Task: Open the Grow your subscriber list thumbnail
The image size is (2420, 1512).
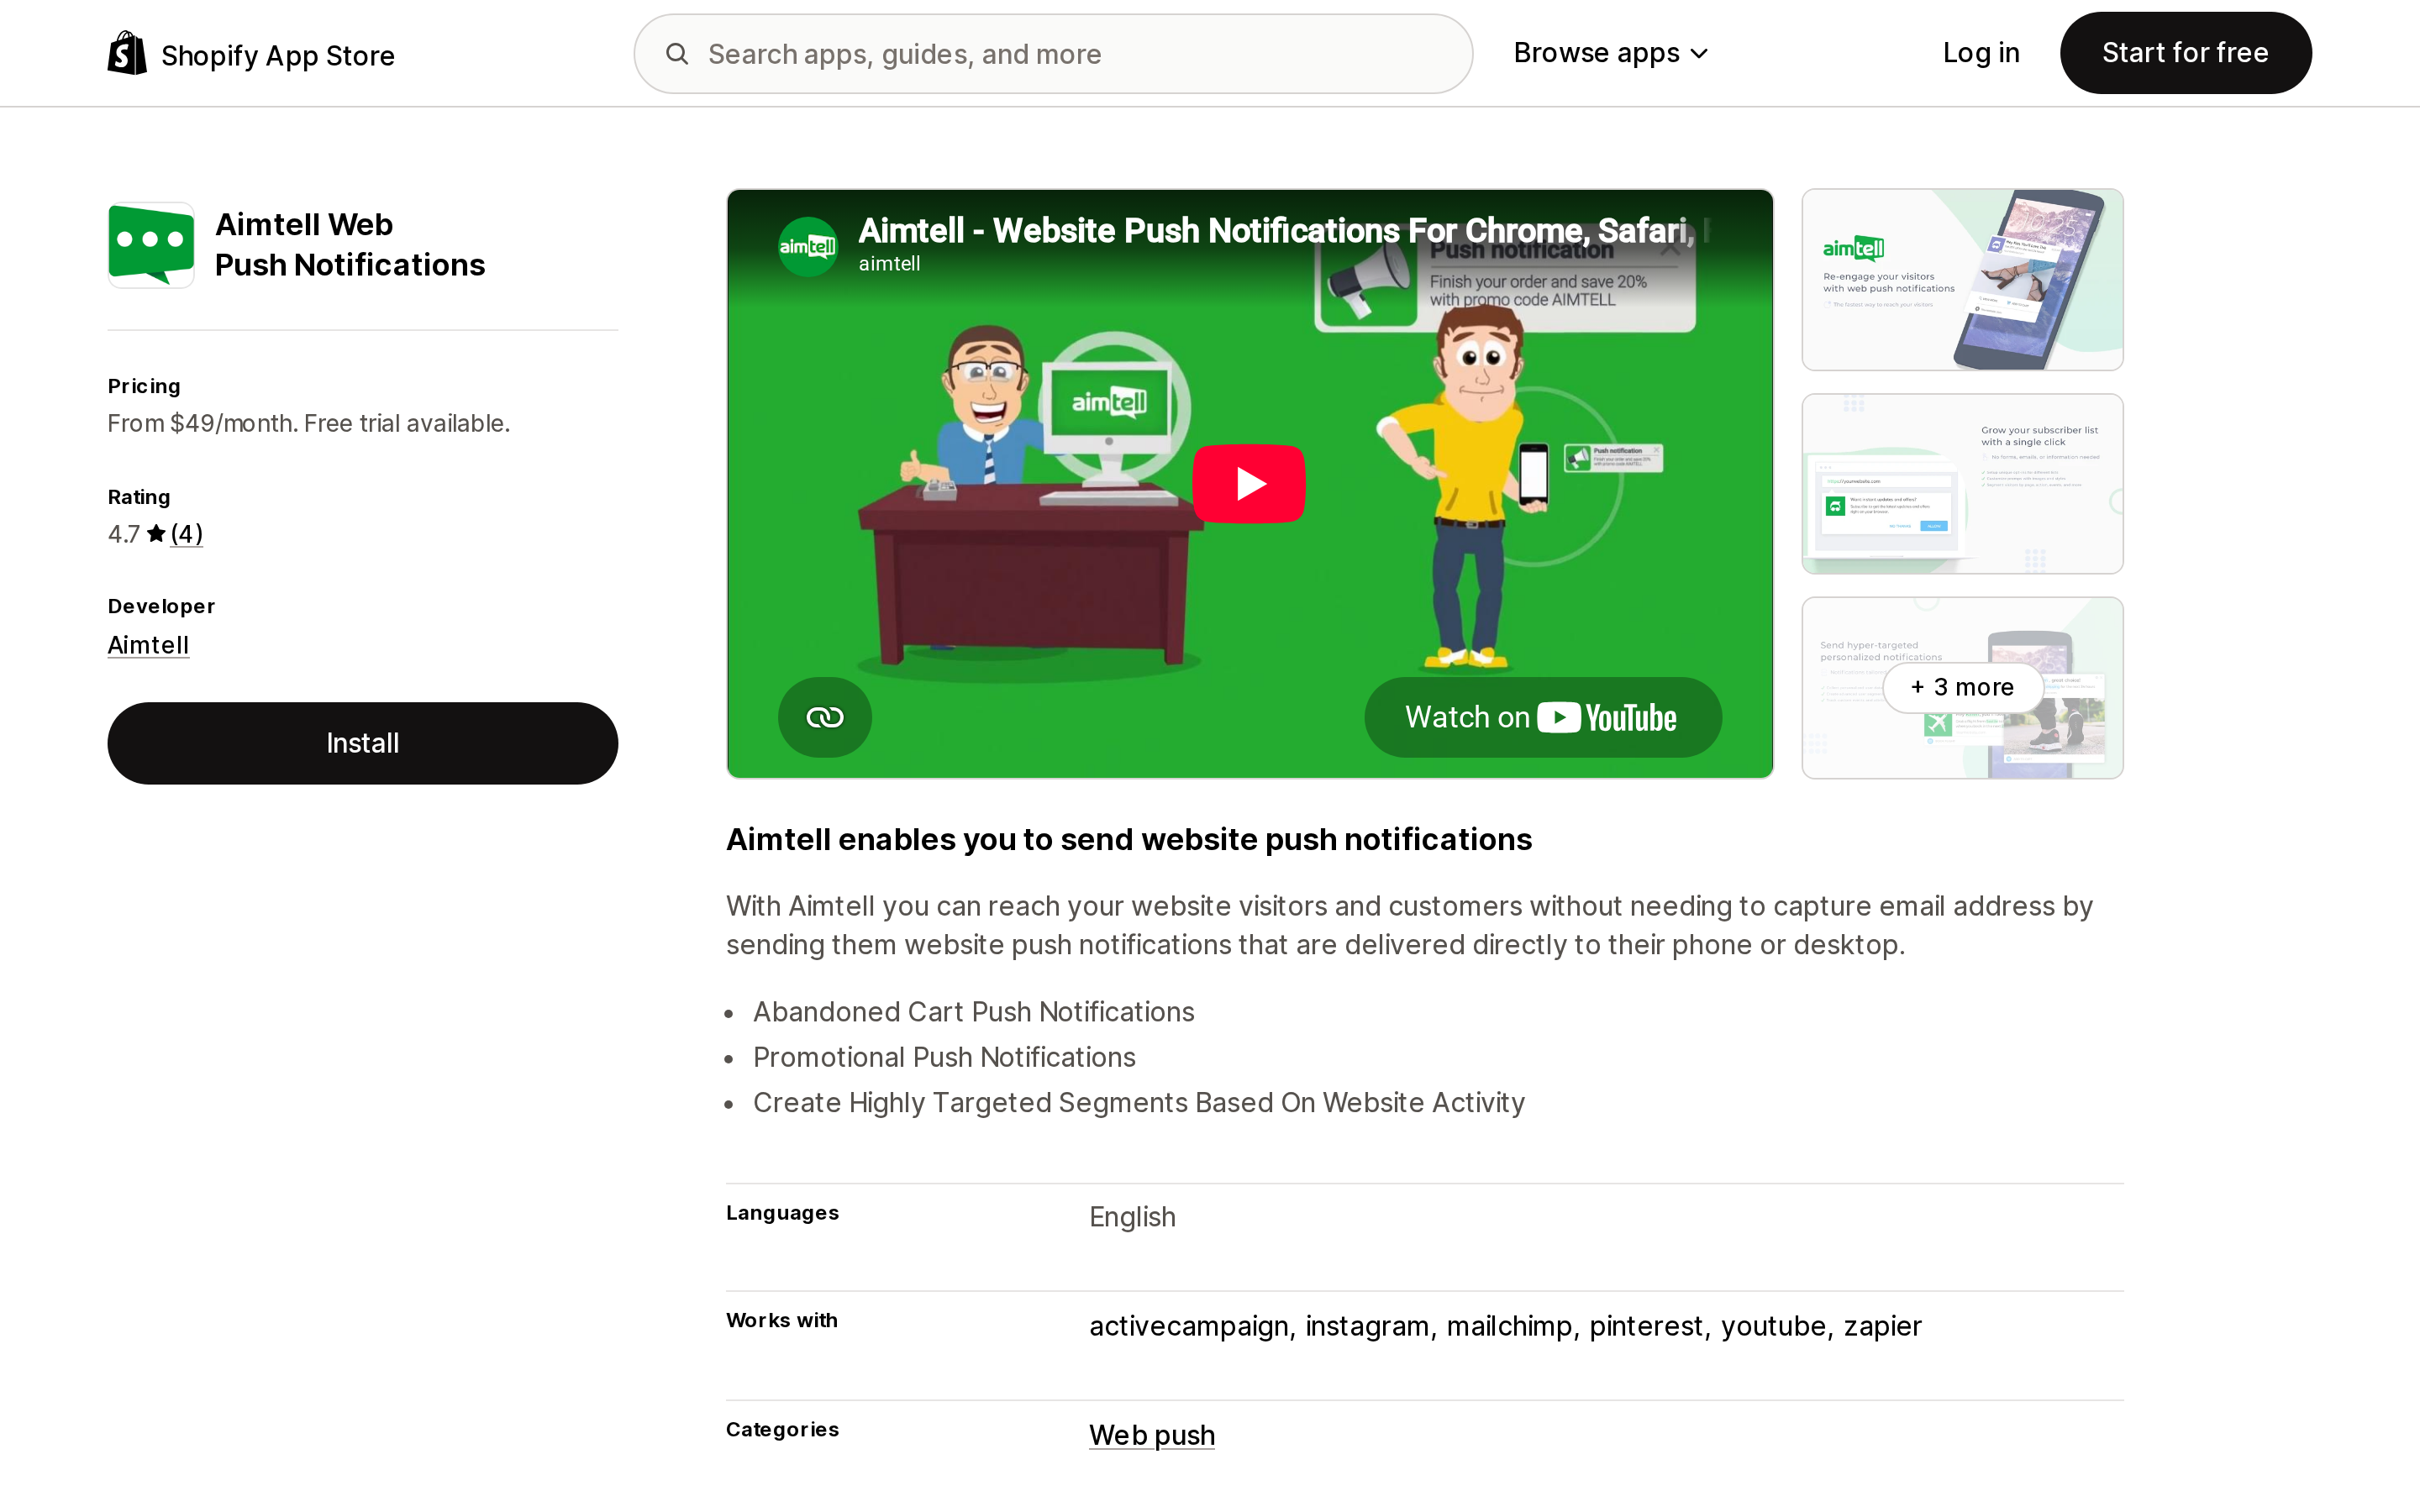Action: [1962, 484]
